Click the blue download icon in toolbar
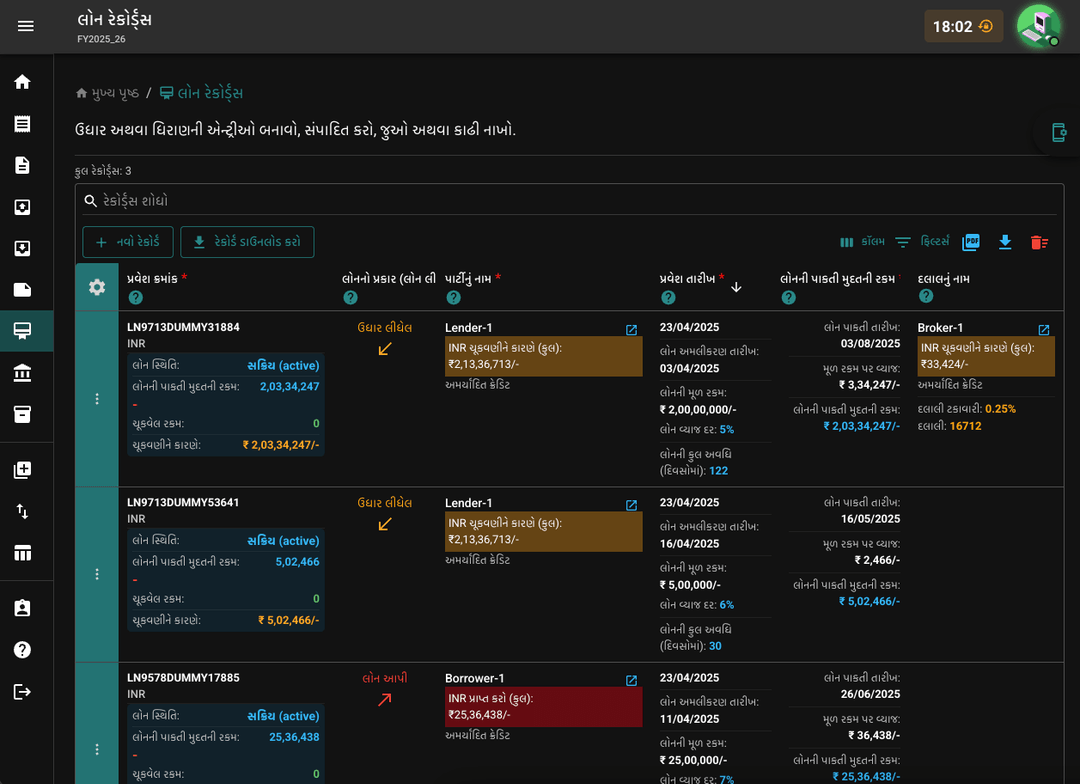1080x784 pixels. [1005, 242]
